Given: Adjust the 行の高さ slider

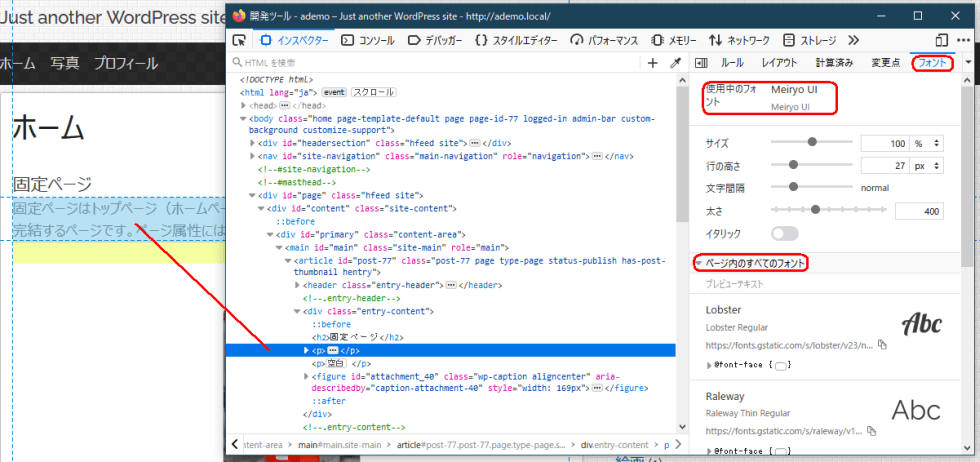Looking at the screenshot, I should 812,165.
